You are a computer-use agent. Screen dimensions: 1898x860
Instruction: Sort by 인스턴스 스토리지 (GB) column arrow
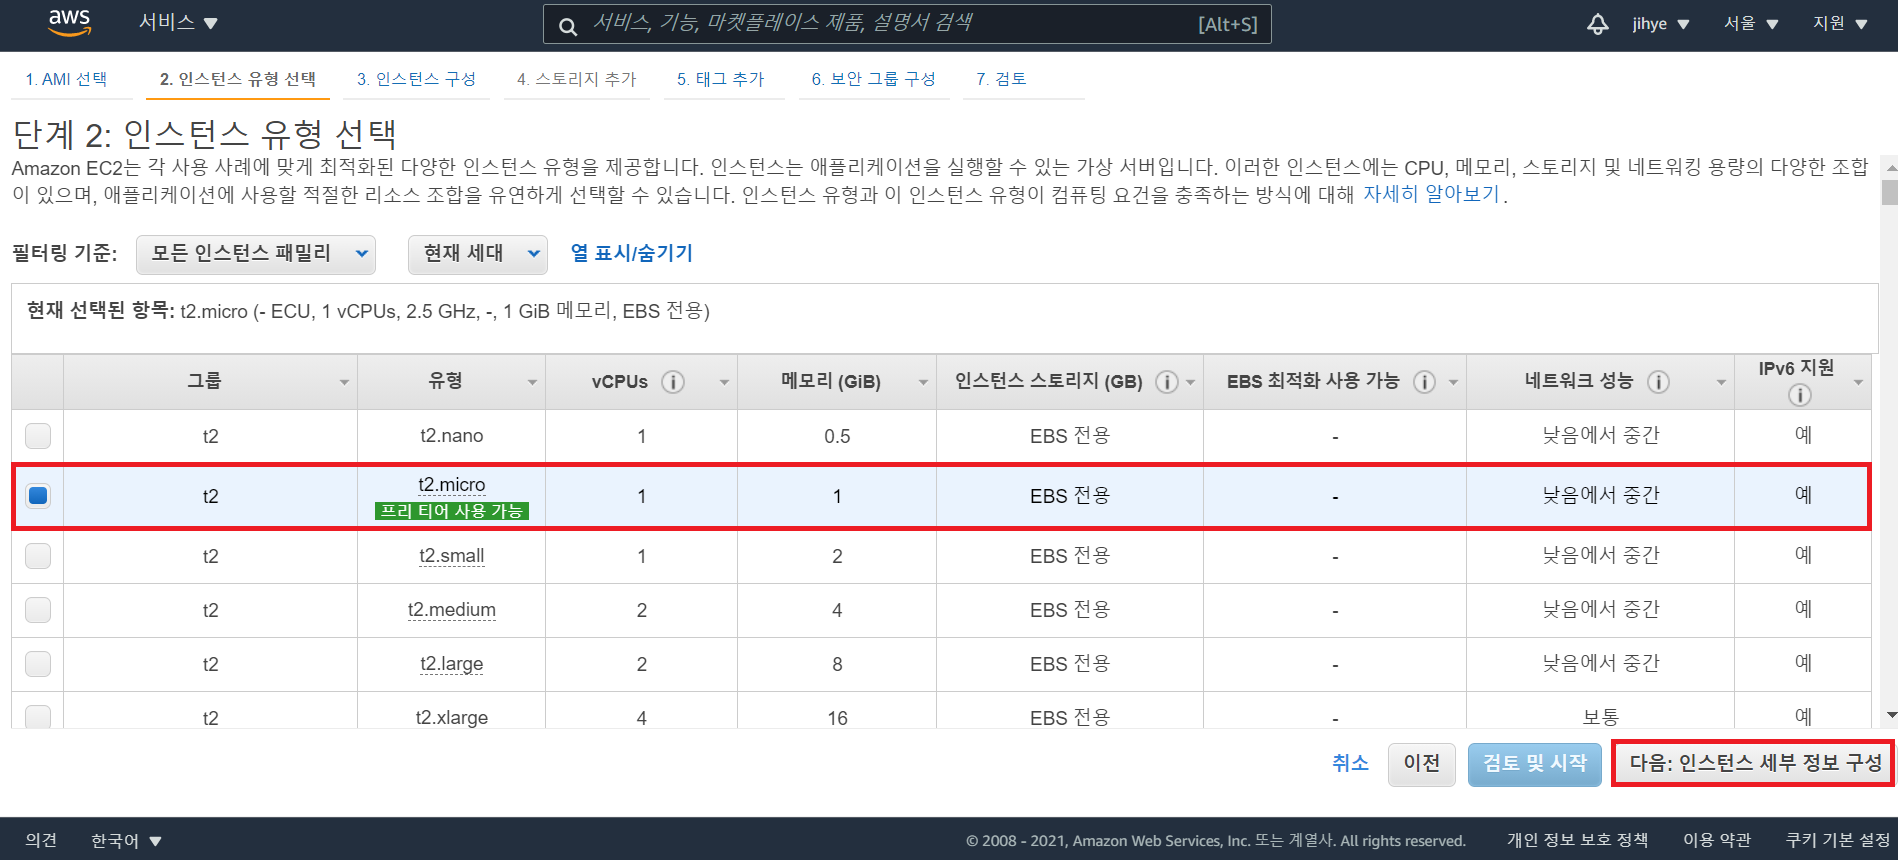pos(1191,383)
